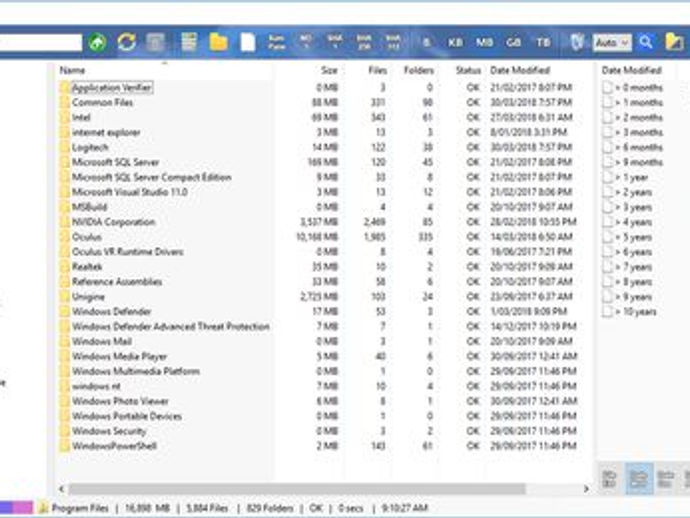690x518 pixels.
Task: Click the refresh scan icon
Action: coord(126,42)
